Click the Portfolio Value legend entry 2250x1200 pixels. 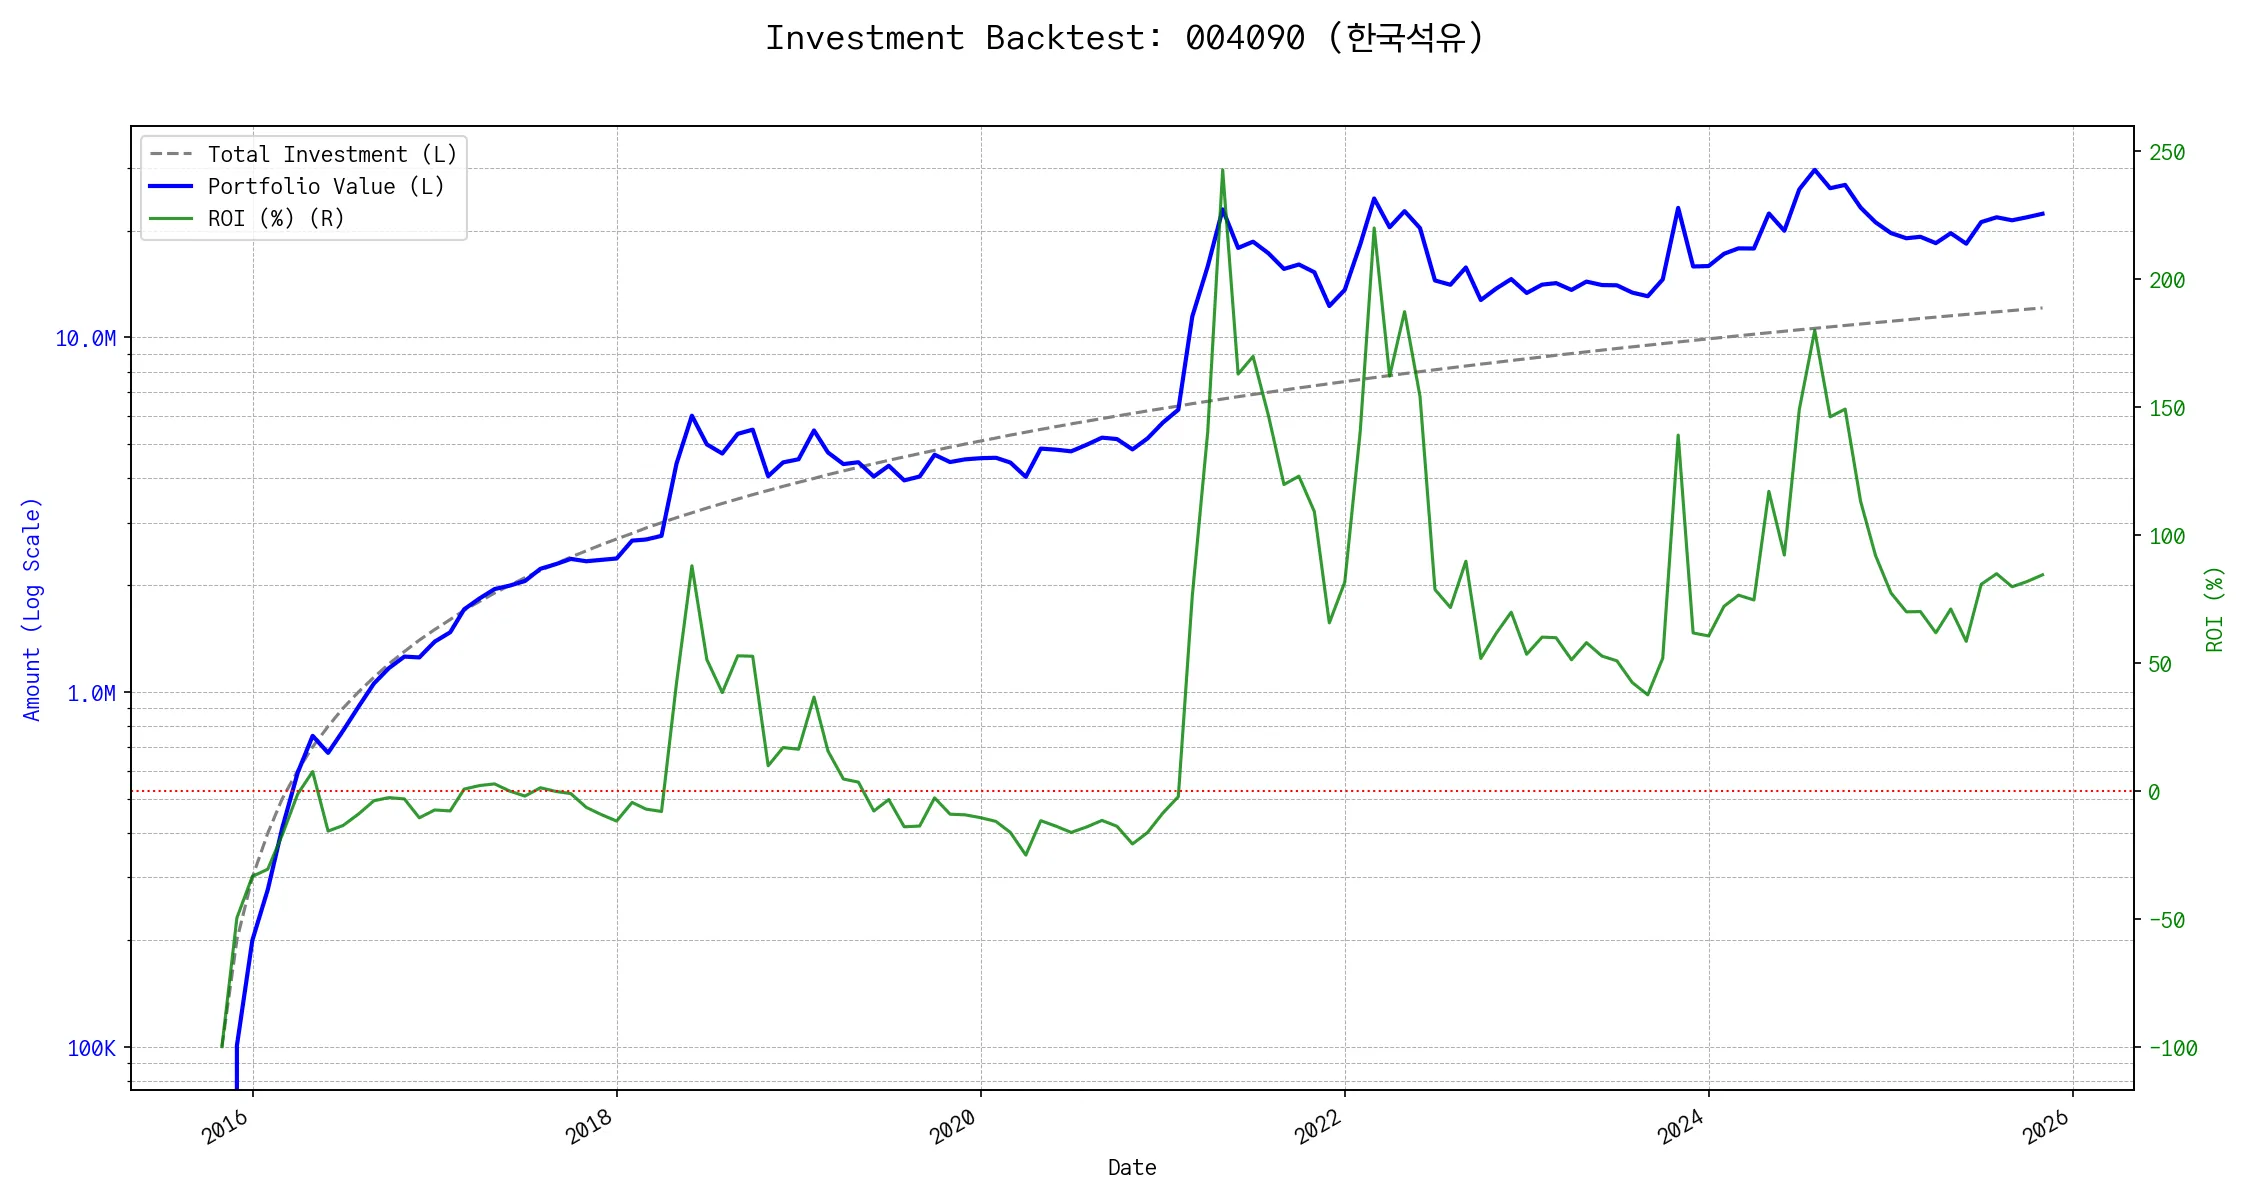click(326, 186)
